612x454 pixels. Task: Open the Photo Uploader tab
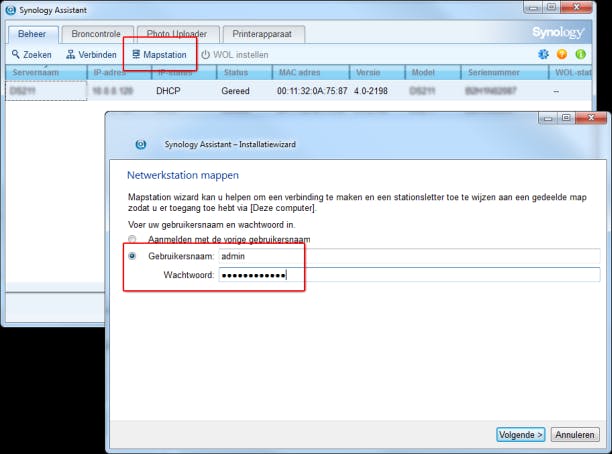pyautogui.click(x=177, y=34)
